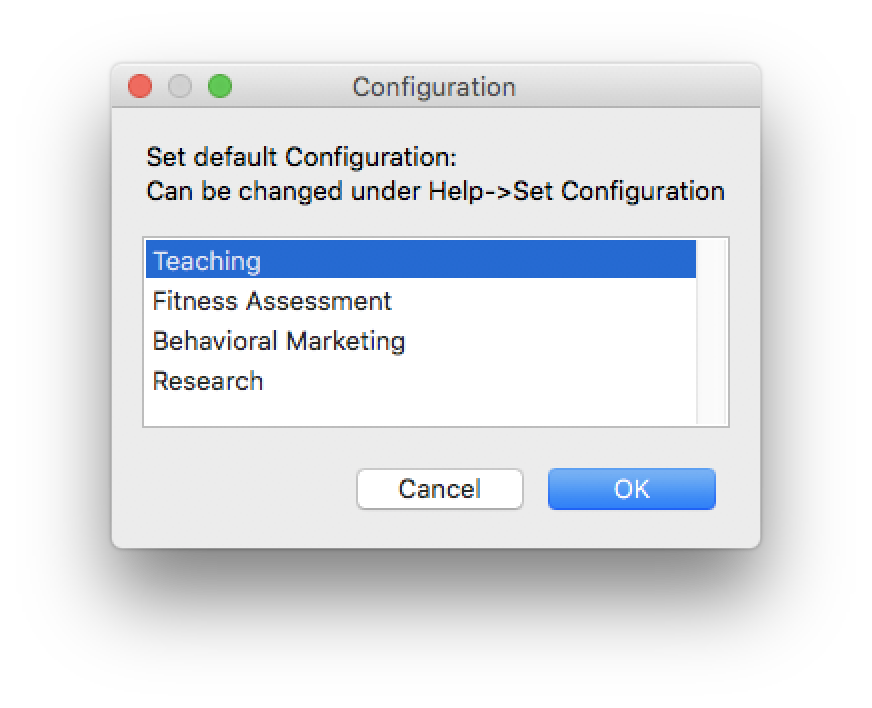Image resolution: width=872 pixels, height=708 pixels.
Task: Click blank dialog area below OK button
Action: click(x=632, y=530)
